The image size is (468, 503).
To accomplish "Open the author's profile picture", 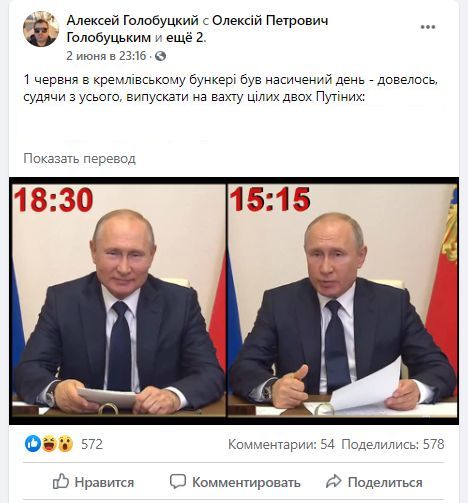I will [x=41, y=29].
